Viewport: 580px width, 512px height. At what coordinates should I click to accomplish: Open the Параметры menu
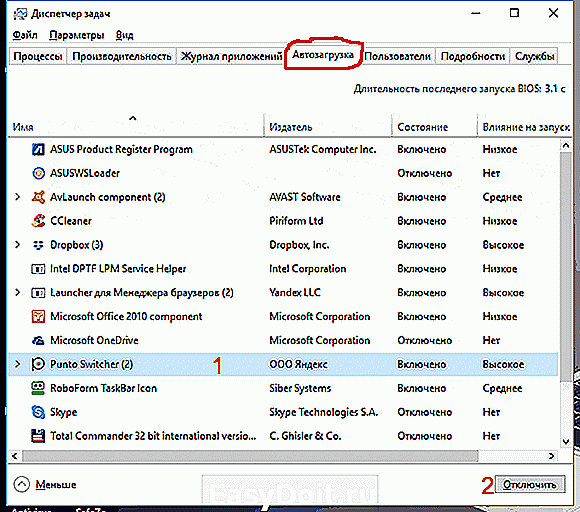click(77, 35)
